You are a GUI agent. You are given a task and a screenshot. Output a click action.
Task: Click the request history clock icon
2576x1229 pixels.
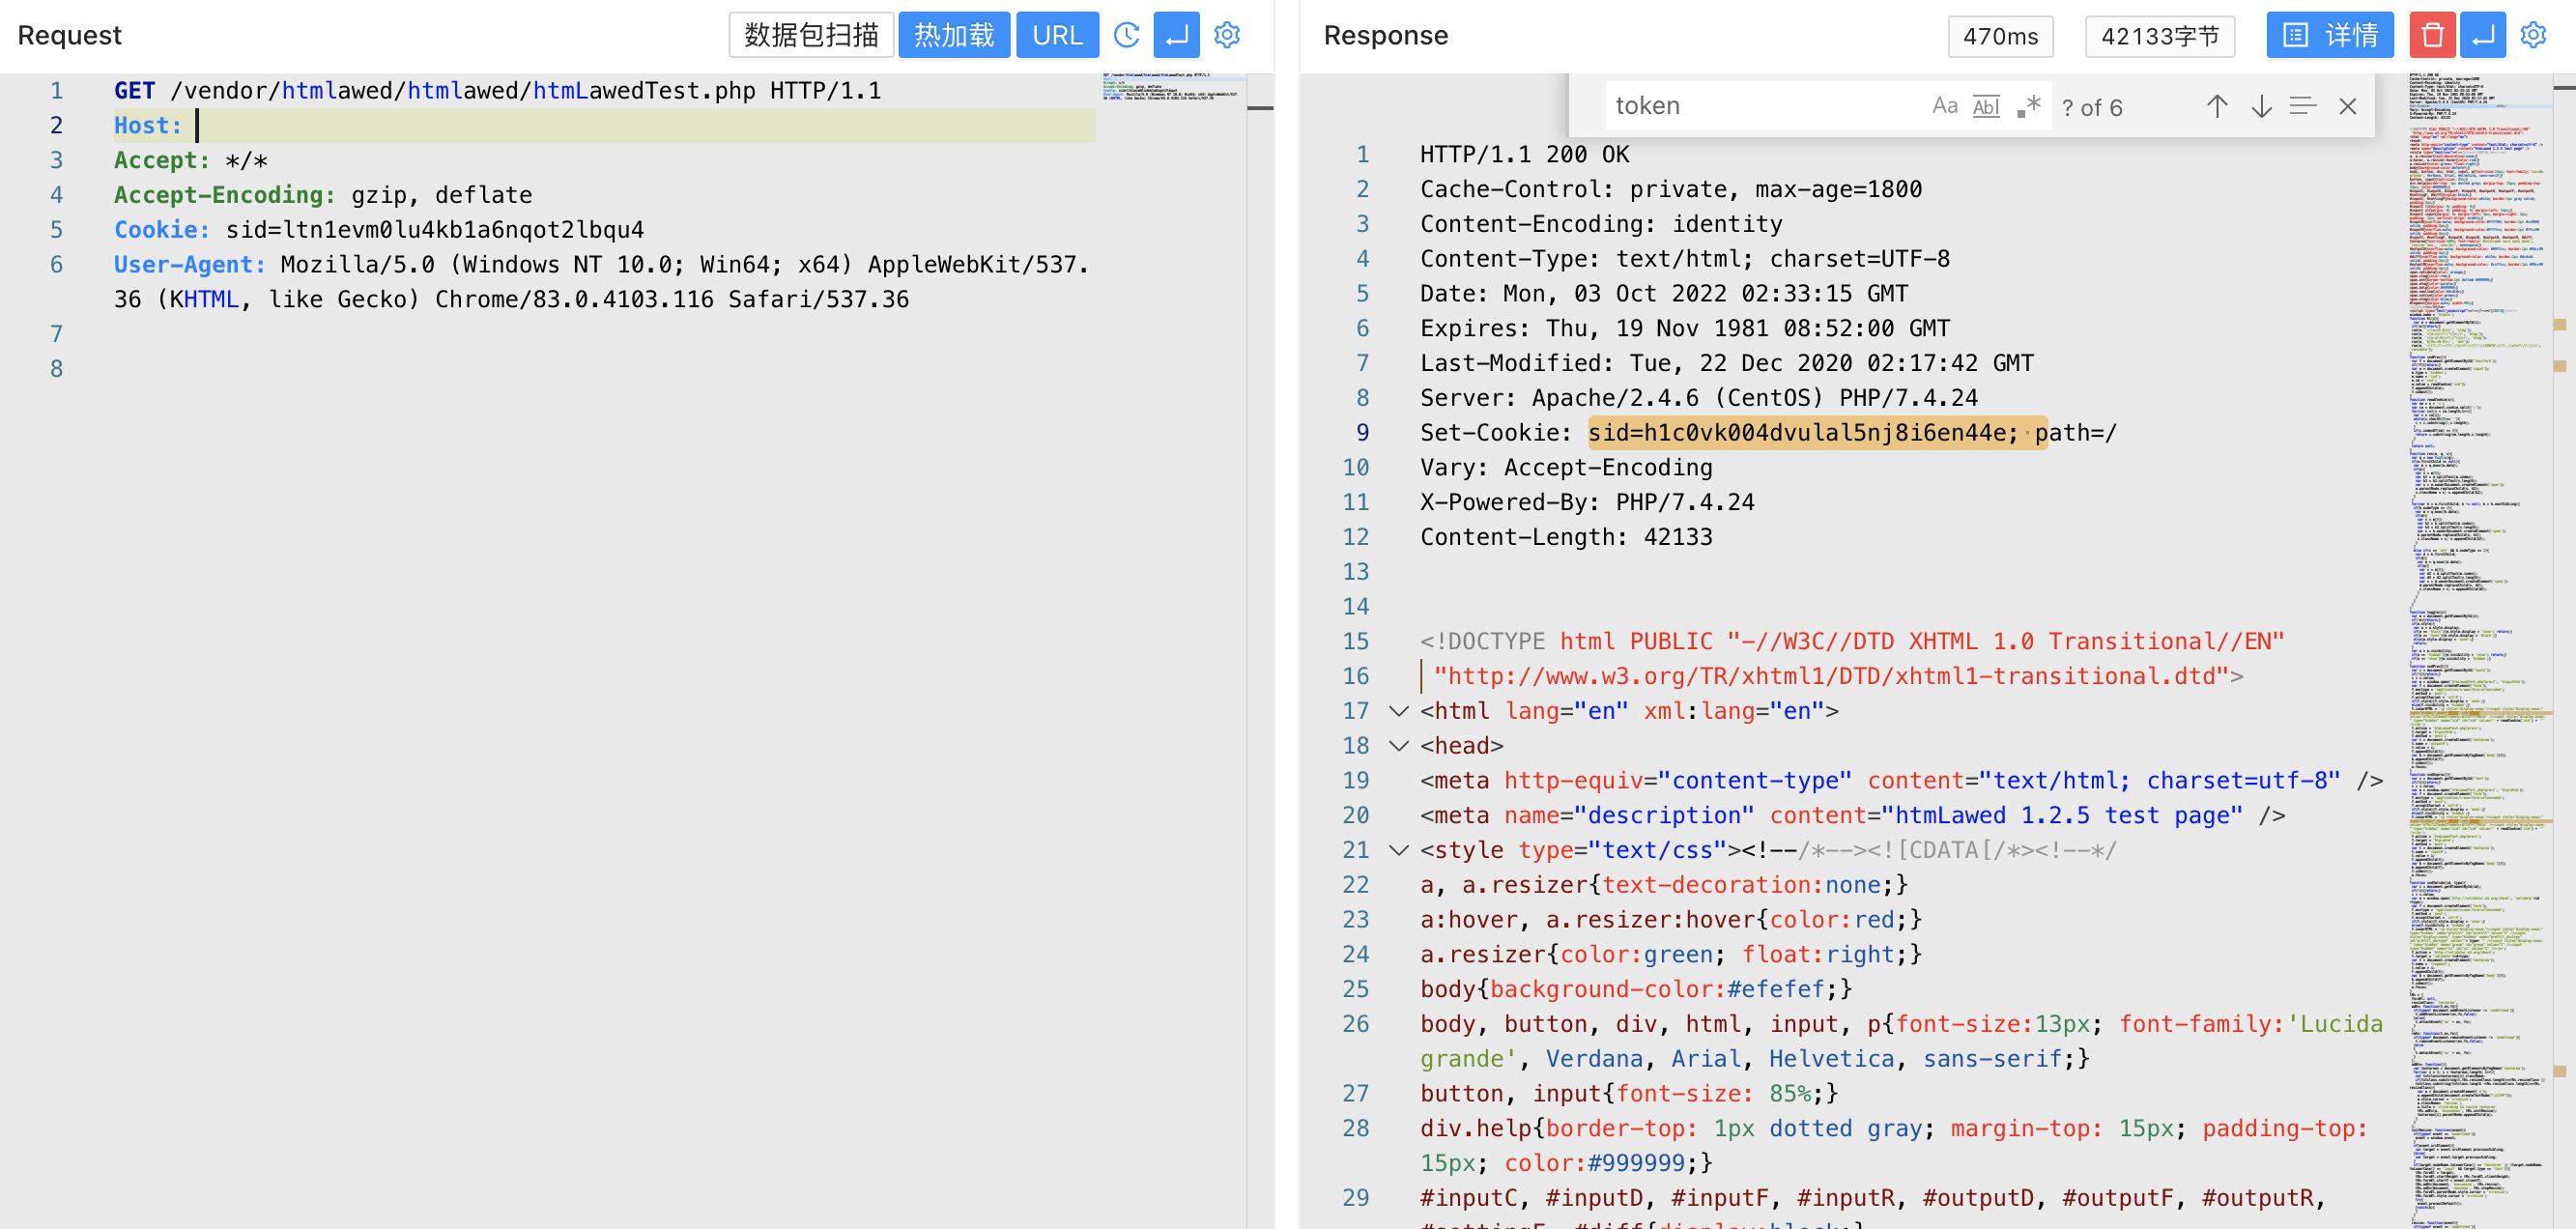tap(1126, 36)
